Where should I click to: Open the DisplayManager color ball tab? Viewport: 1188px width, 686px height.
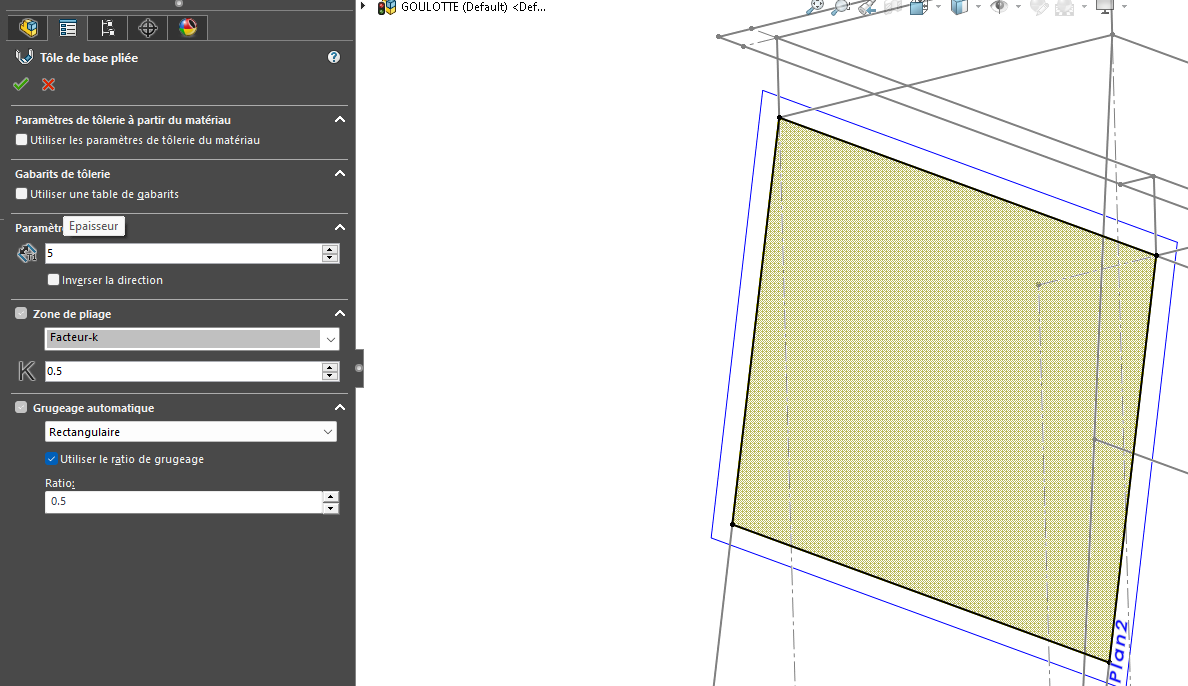pos(188,28)
